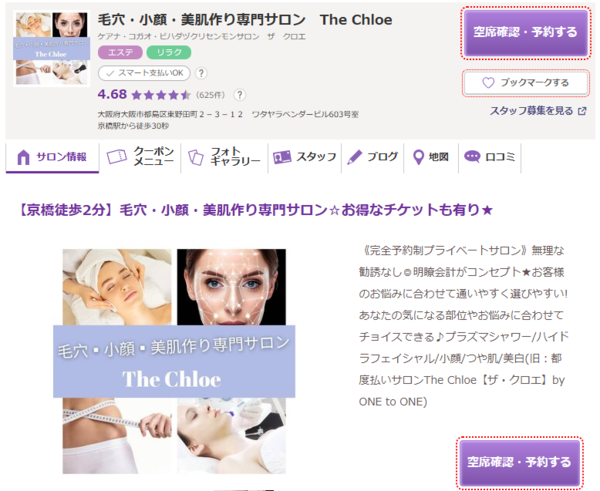Click the house icon on サロン情報 tab

(x=23, y=157)
